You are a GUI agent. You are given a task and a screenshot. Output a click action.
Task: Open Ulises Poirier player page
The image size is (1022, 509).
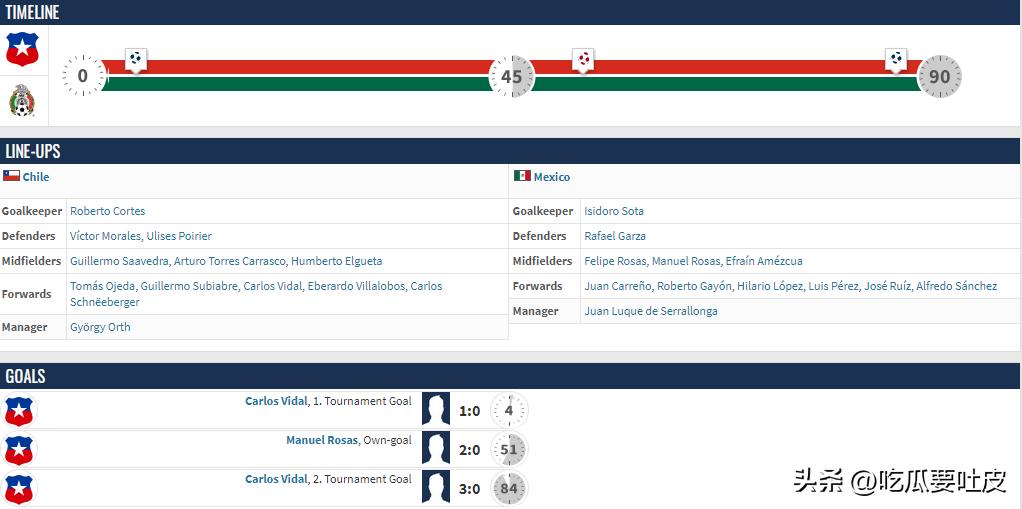(179, 236)
